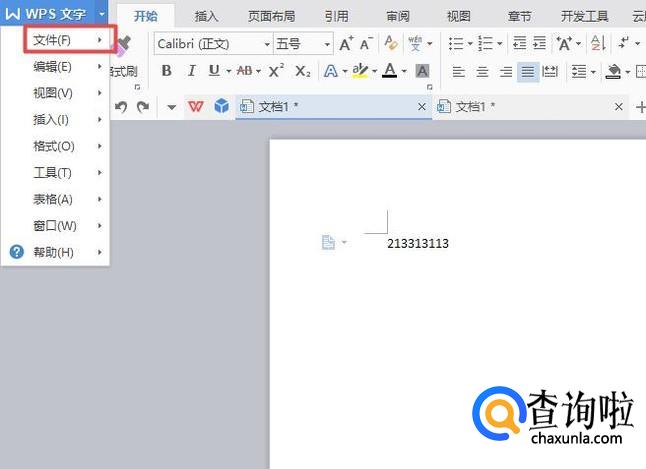
Task: Toggle strikethrough AB formatting
Action: 245,71
